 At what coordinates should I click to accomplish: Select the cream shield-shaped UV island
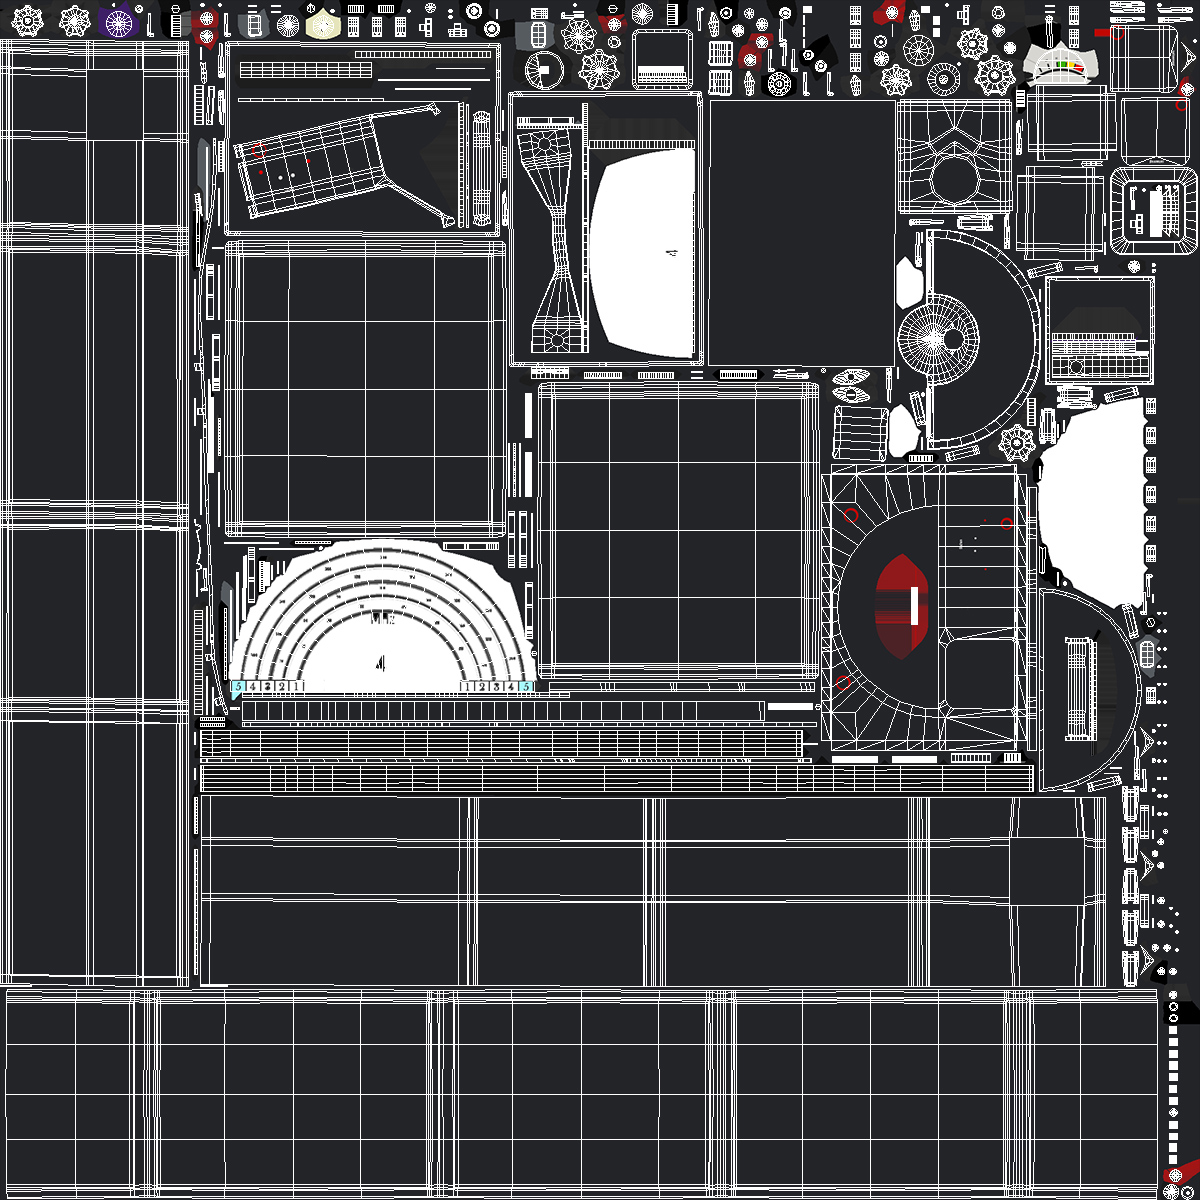tap(324, 23)
